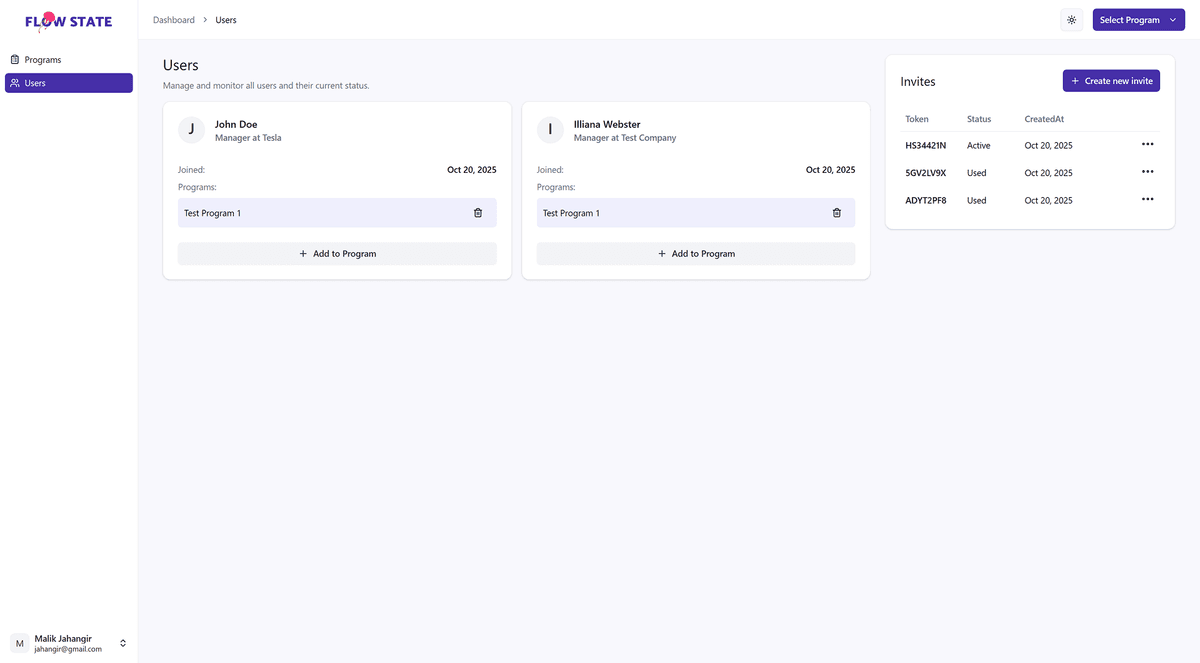Open Programs in the sidebar
The width and height of the screenshot is (1200, 663).
(43, 60)
